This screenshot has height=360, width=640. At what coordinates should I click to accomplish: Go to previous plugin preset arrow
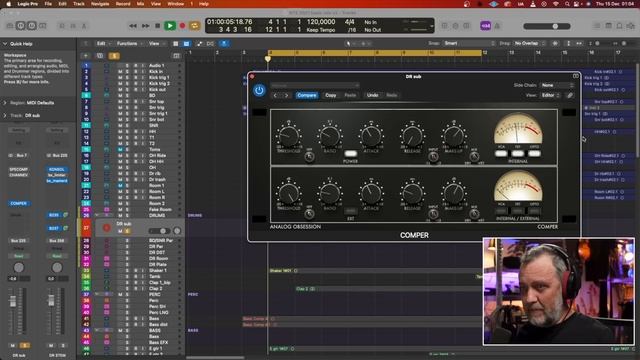click(275, 95)
